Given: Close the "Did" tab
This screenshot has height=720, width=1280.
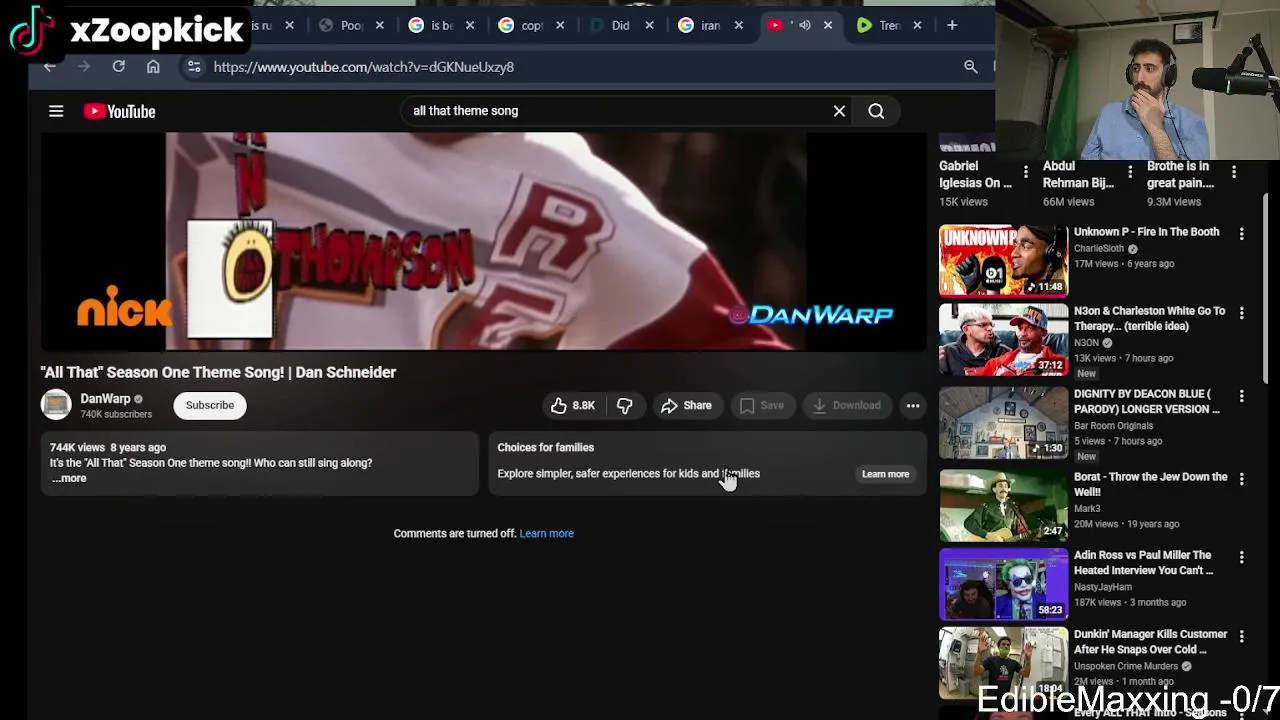Looking at the screenshot, I should (x=648, y=25).
